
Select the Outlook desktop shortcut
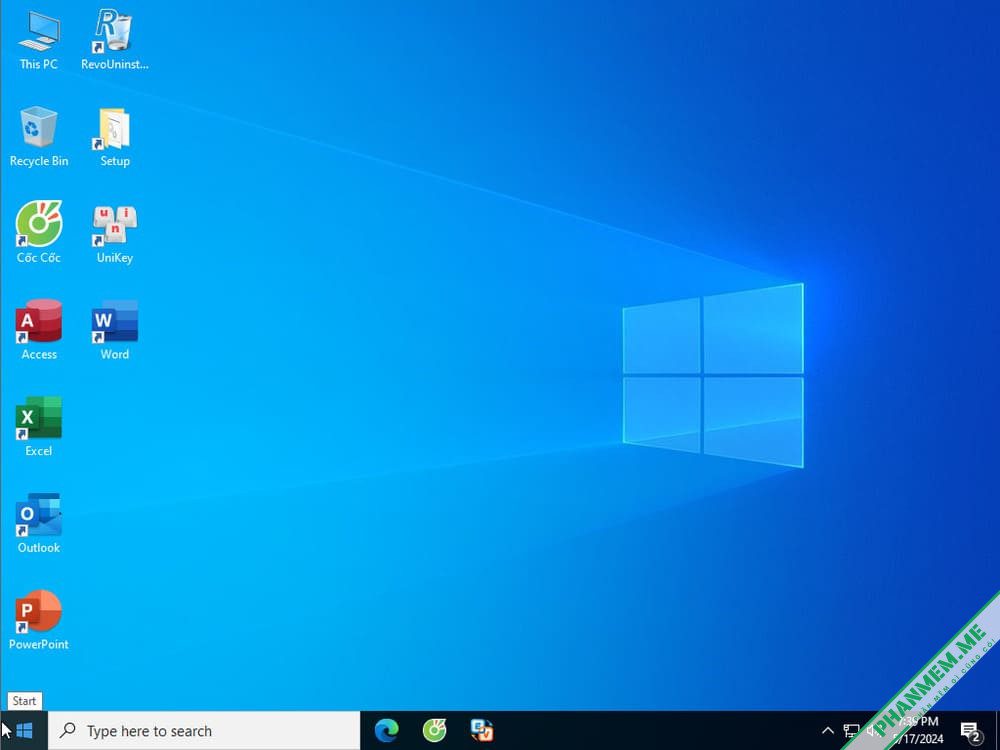(x=38, y=523)
